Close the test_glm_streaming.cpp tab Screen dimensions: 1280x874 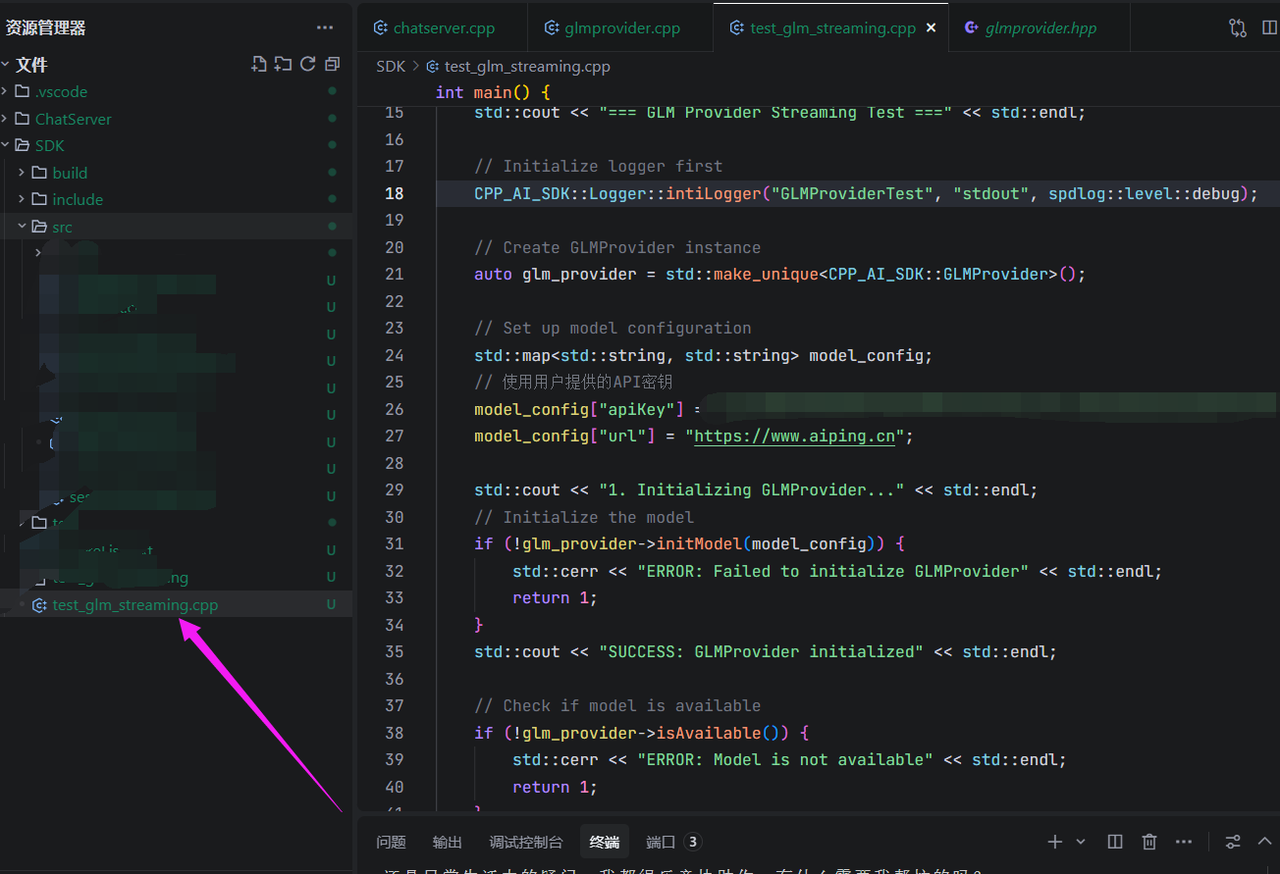click(932, 28)
